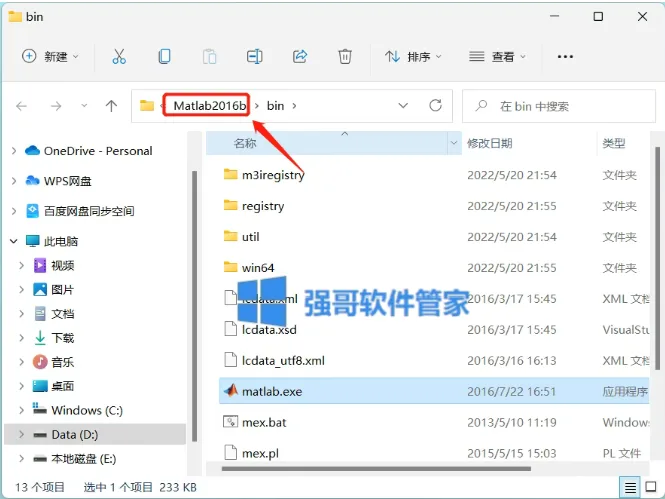Open the 桌面 folder in sidebar
This screenshot has height=499, width=665.
click(63, 386)
